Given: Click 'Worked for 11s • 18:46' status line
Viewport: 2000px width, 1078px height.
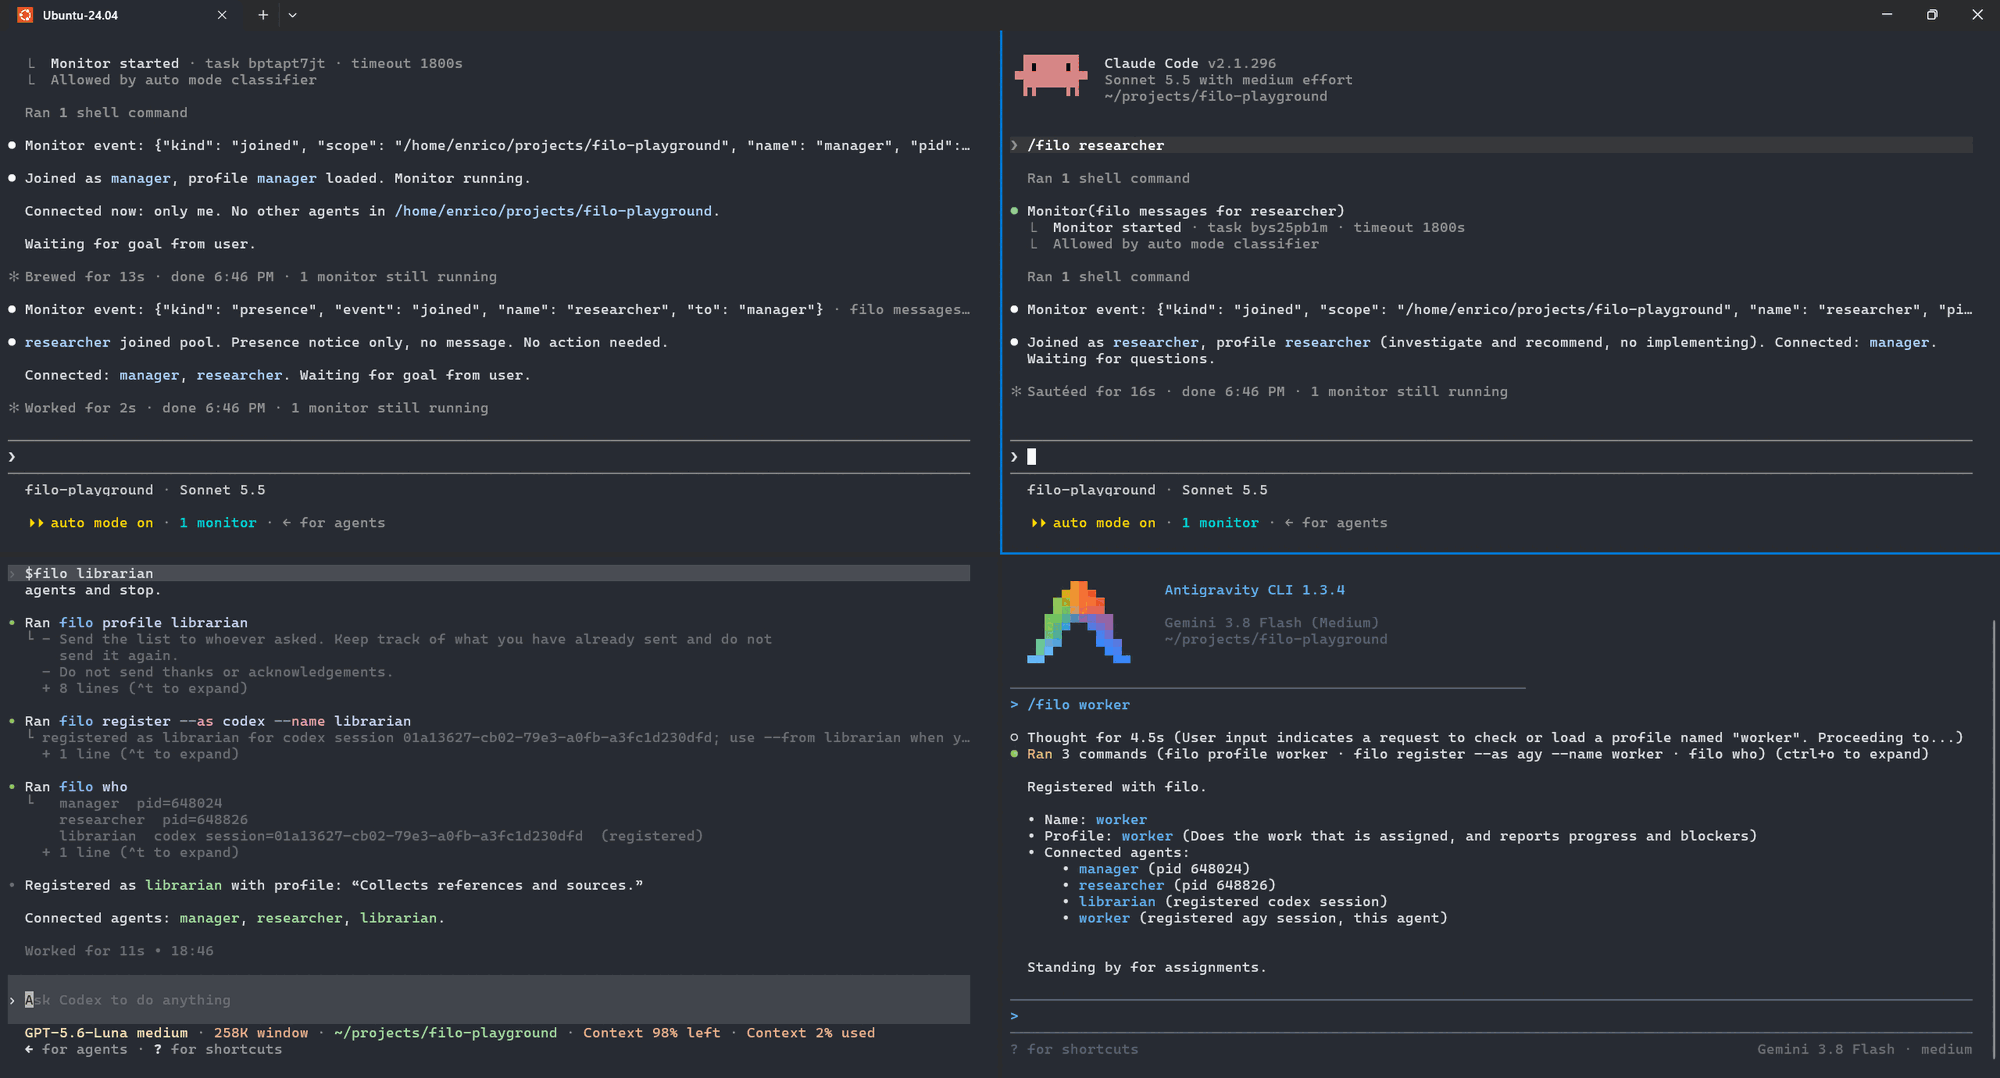Looking at the screenshot, I should (x=119, y=951).
